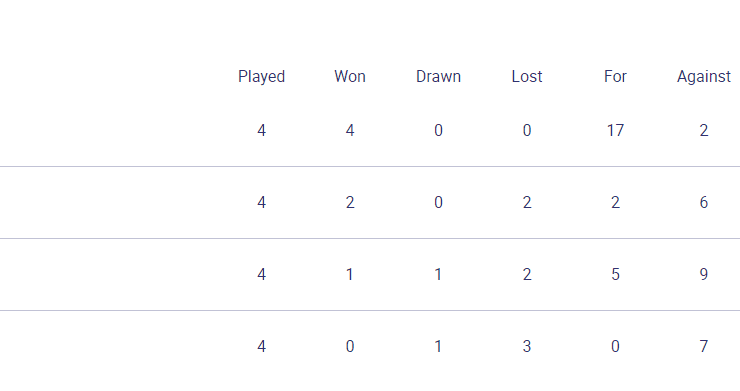Click the Against column header

point(704,76)
